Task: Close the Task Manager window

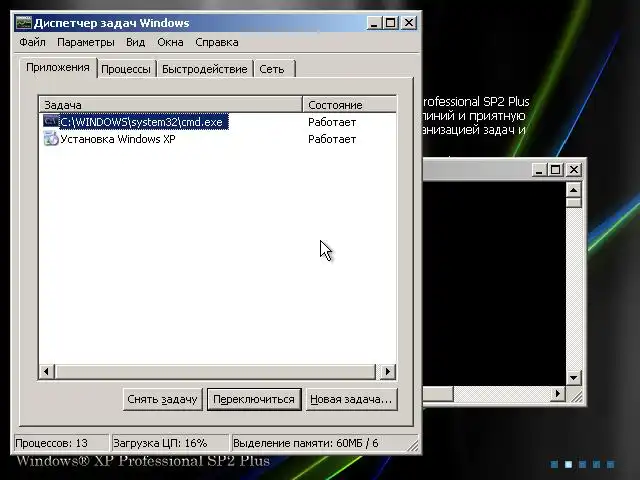Action: tap(409, 23)
